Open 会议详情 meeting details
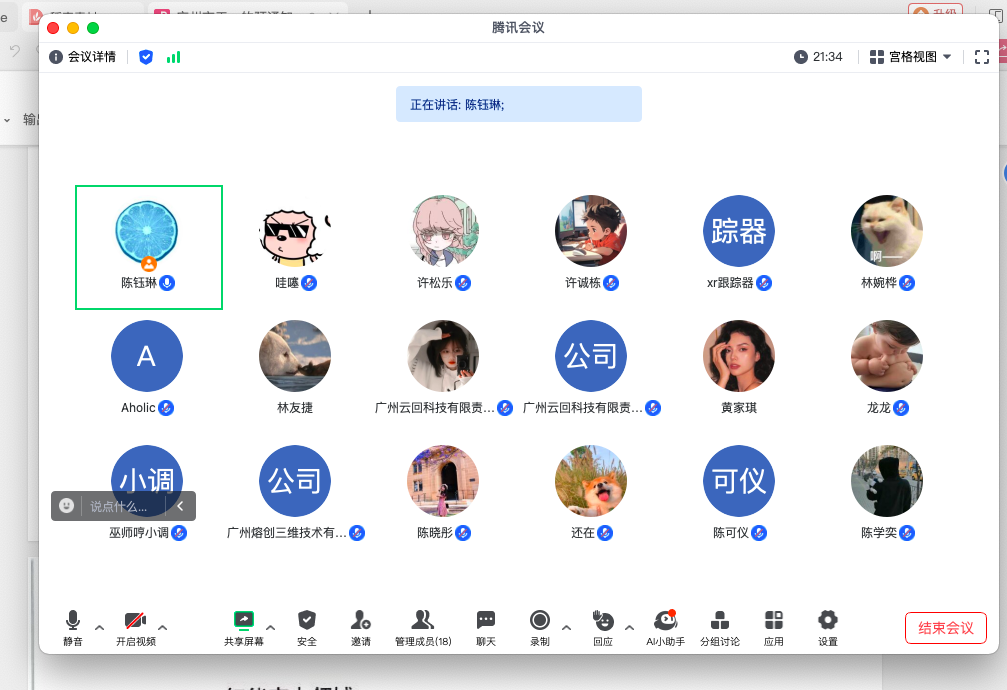 pos(83,57)
